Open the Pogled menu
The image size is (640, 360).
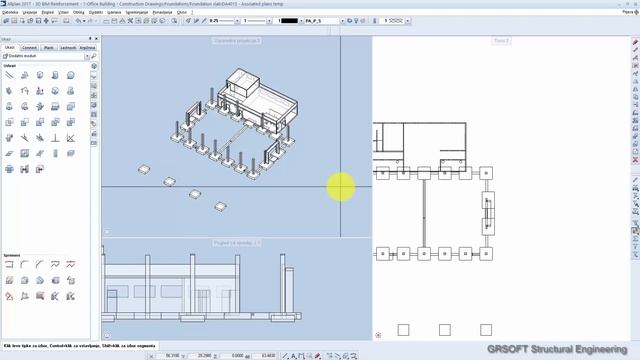[47, 12]
